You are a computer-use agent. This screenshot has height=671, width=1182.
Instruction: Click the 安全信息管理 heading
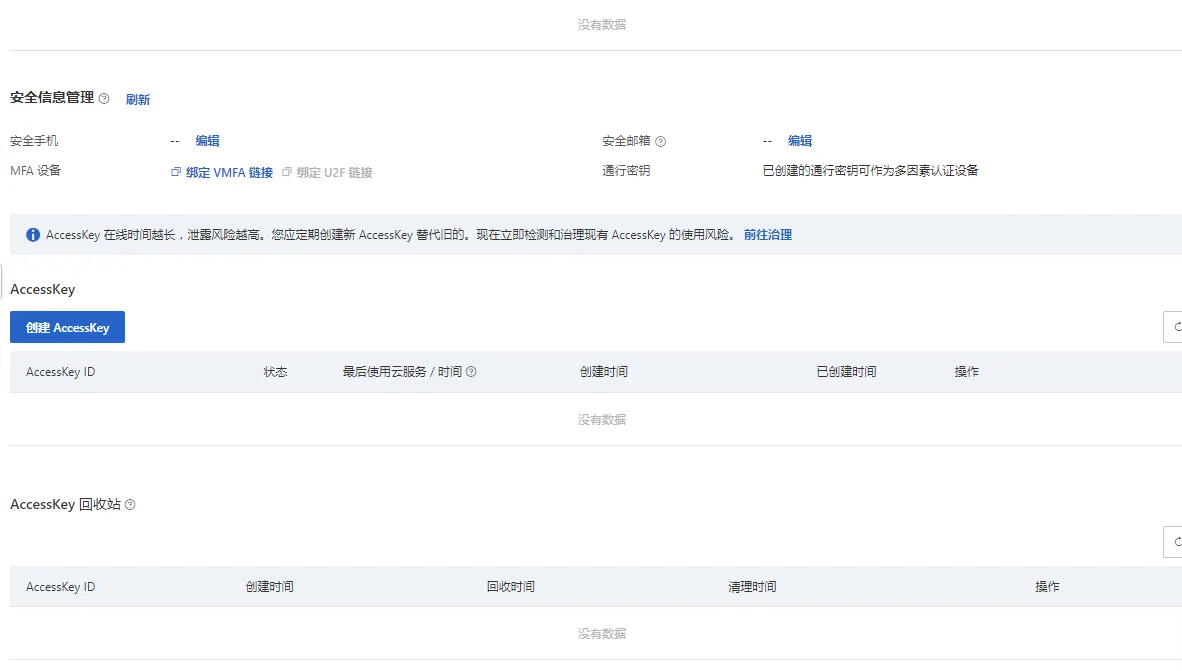[x=52, y=98]
